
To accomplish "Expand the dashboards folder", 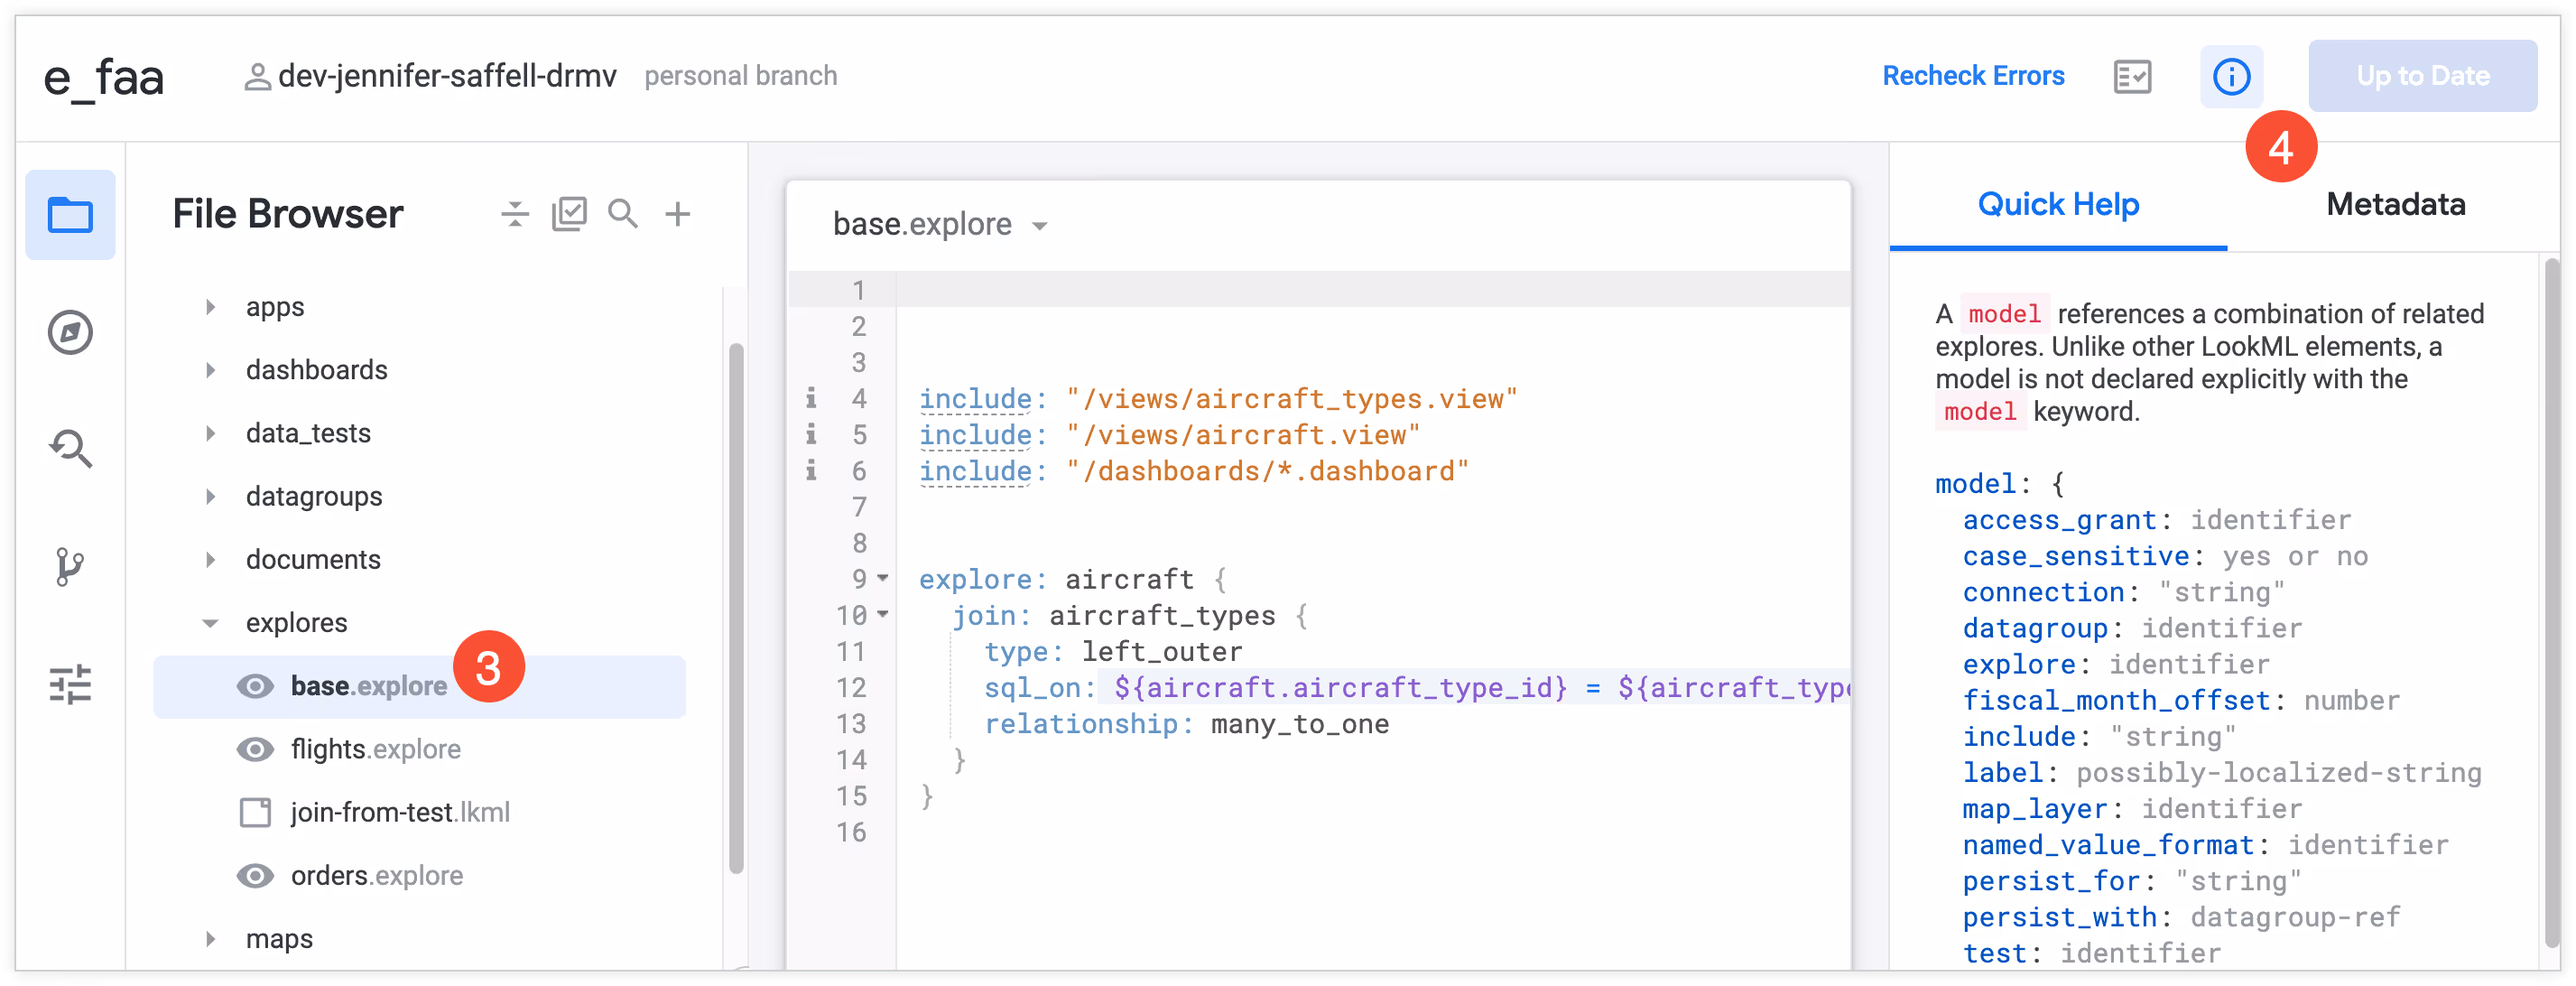I will [210, 370].
